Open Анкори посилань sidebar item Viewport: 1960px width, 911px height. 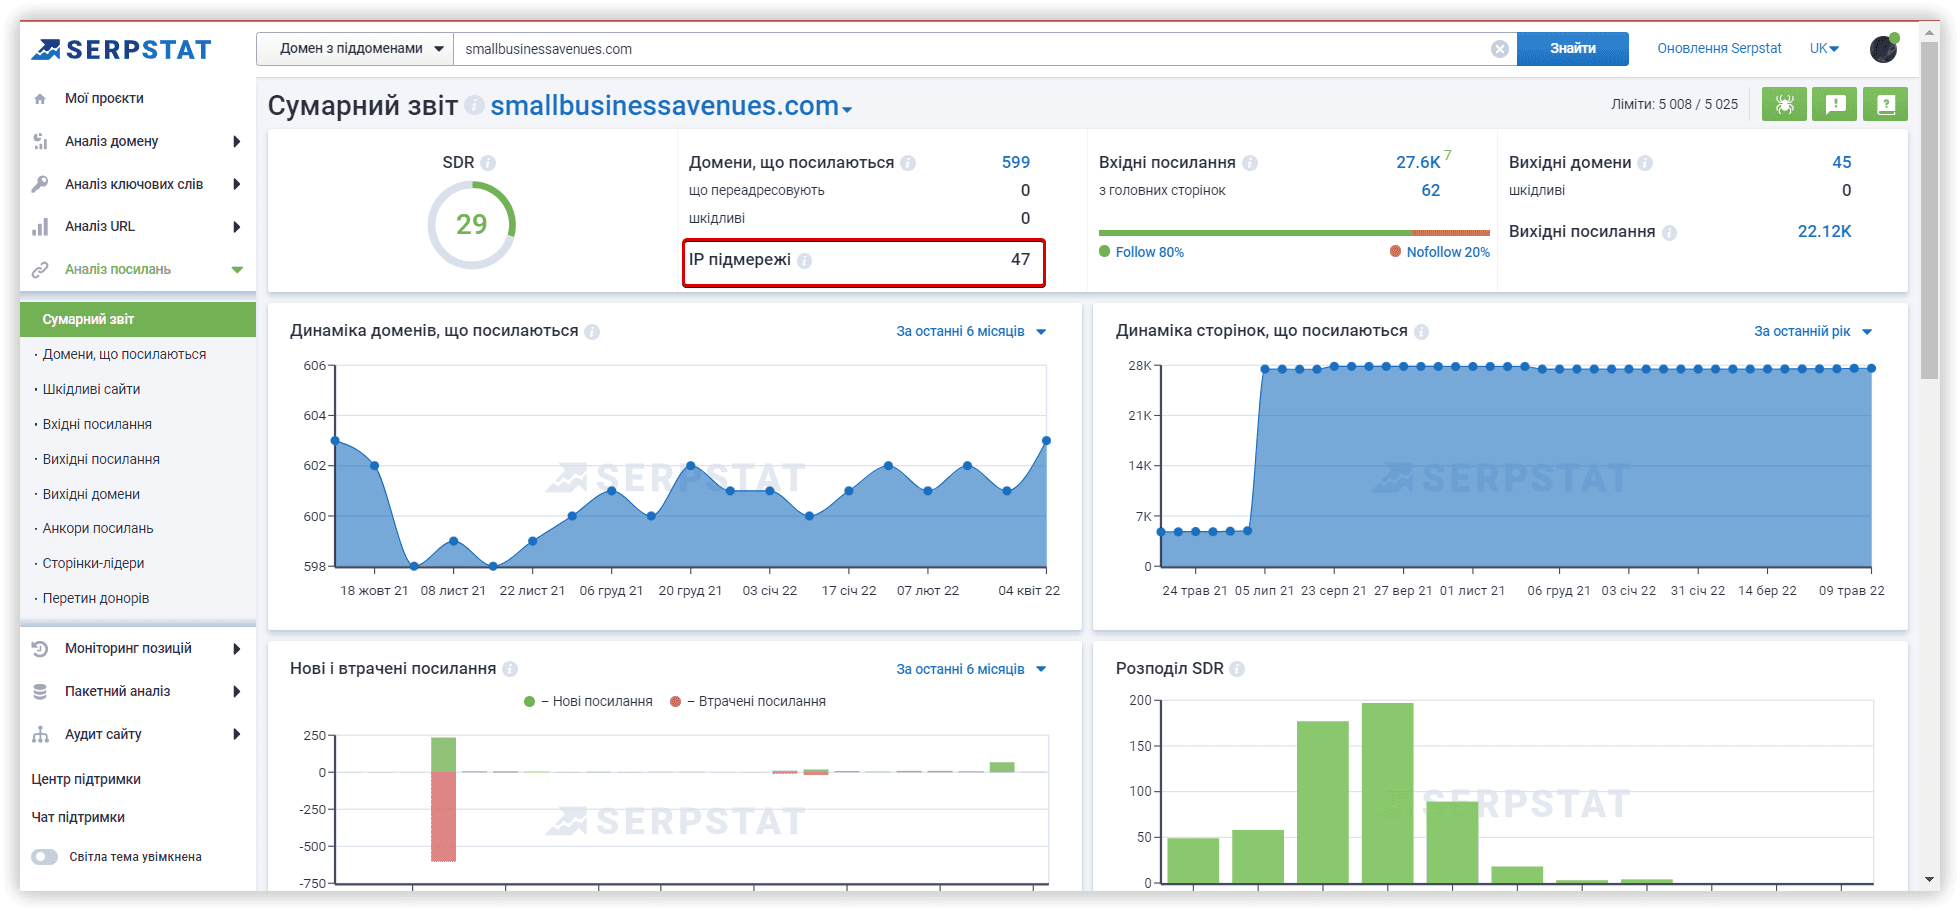98,529
